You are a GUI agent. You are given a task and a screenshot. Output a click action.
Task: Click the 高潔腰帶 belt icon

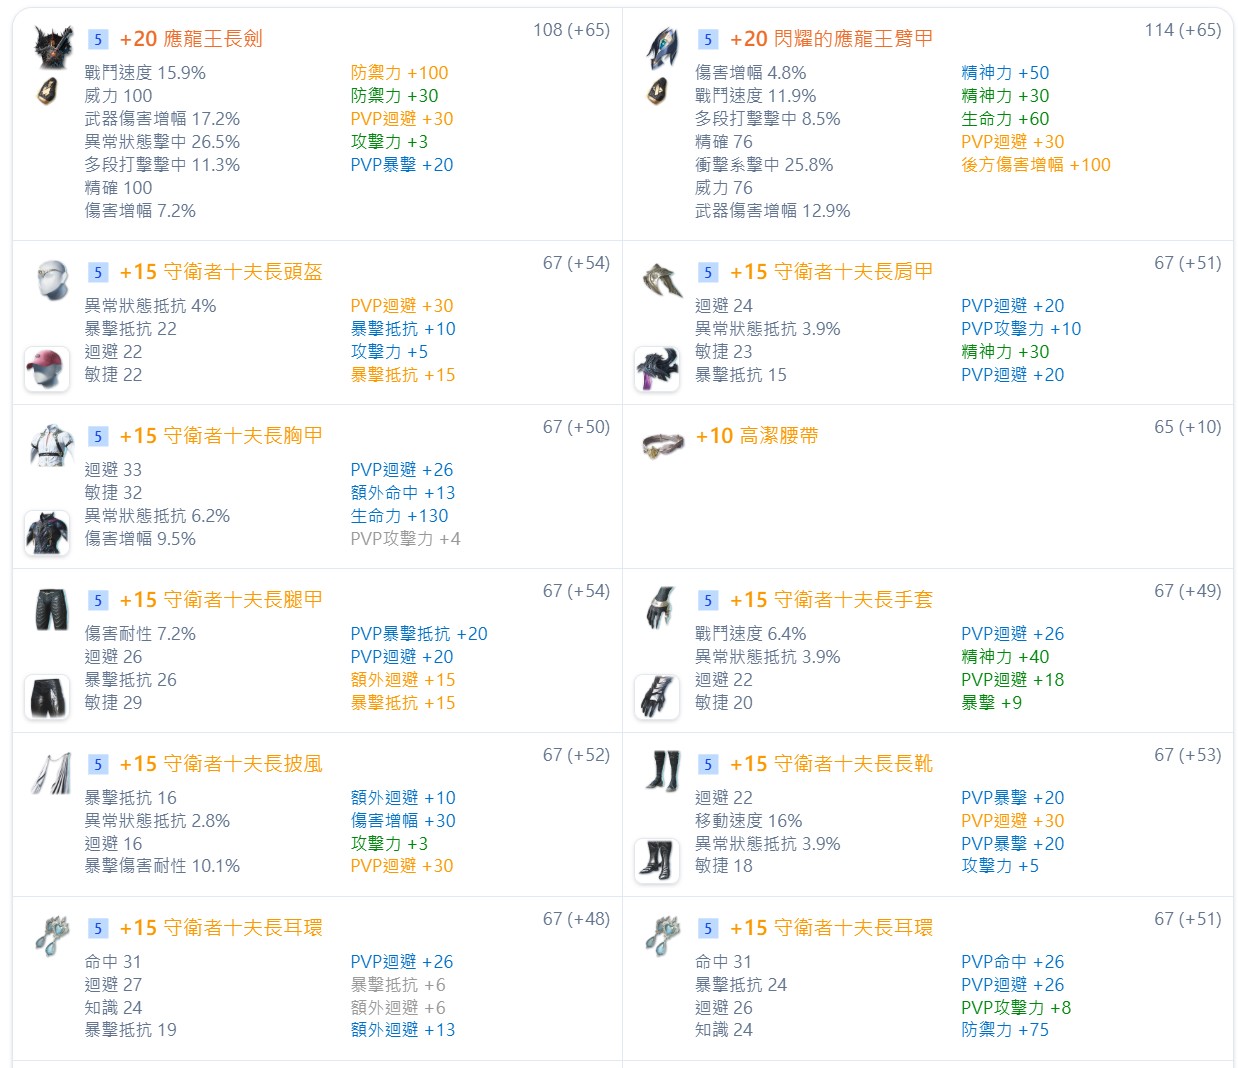click(x=662, y=444)
